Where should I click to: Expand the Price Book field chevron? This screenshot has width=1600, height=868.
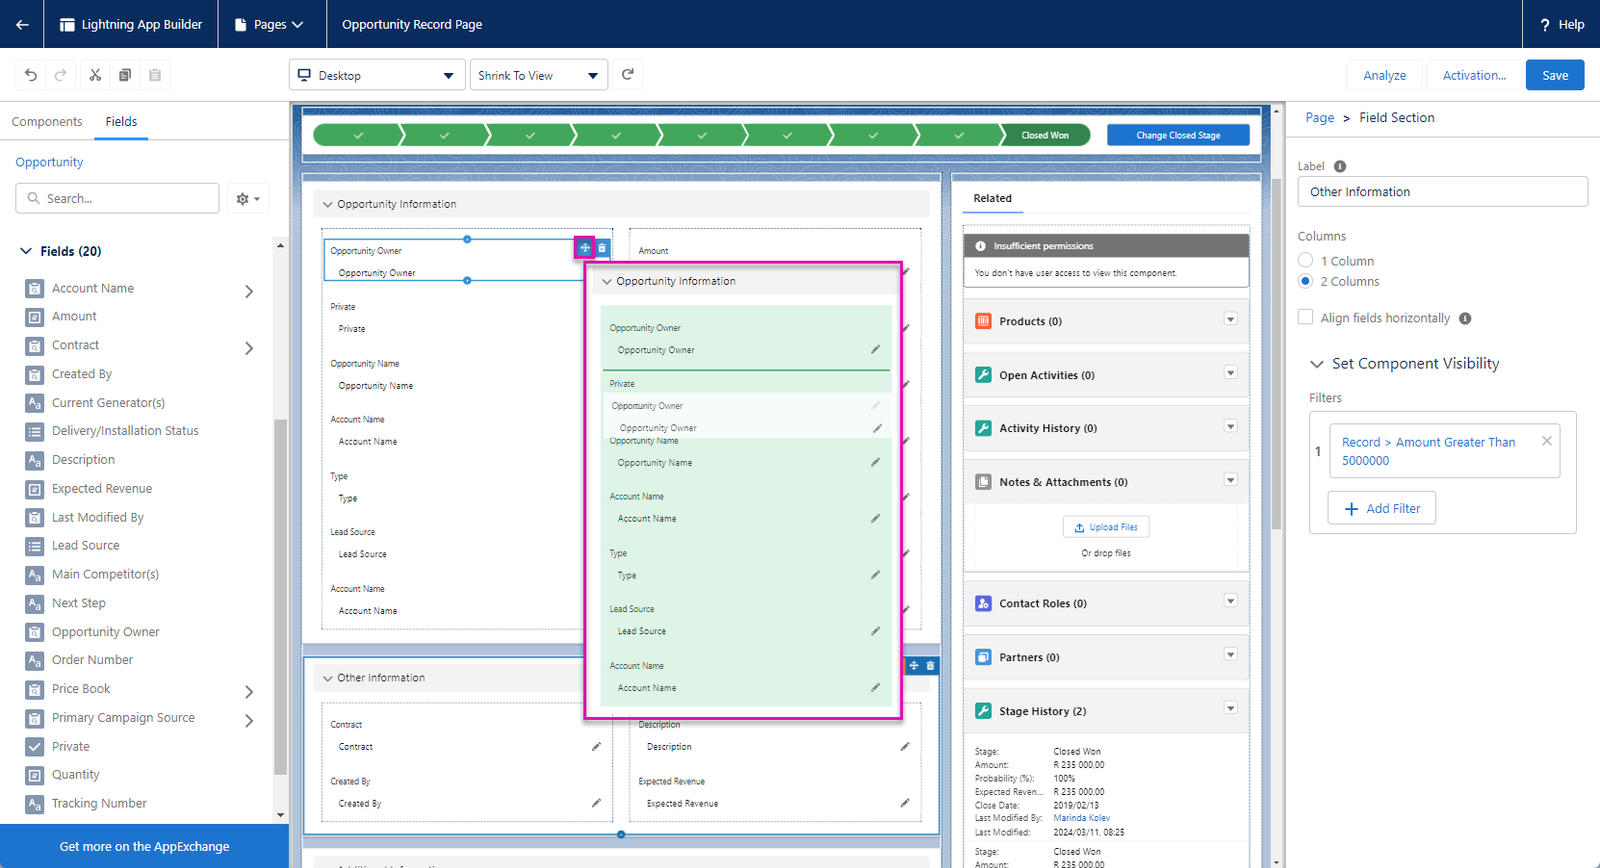pyautogui.click(x=249, y=692)
